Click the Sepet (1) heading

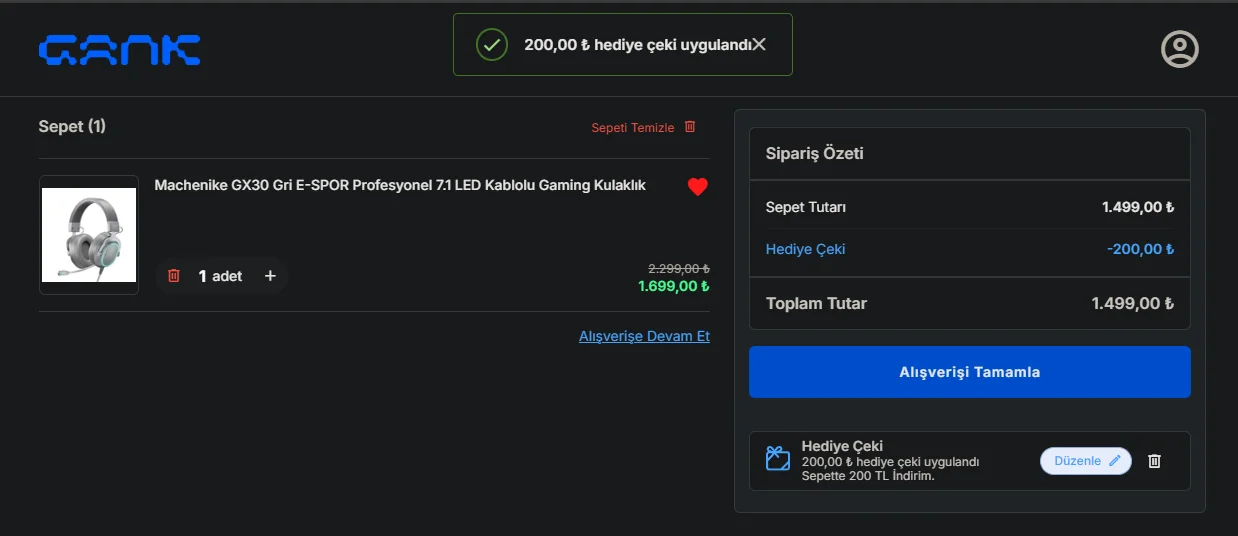click(x=72, y=126)
